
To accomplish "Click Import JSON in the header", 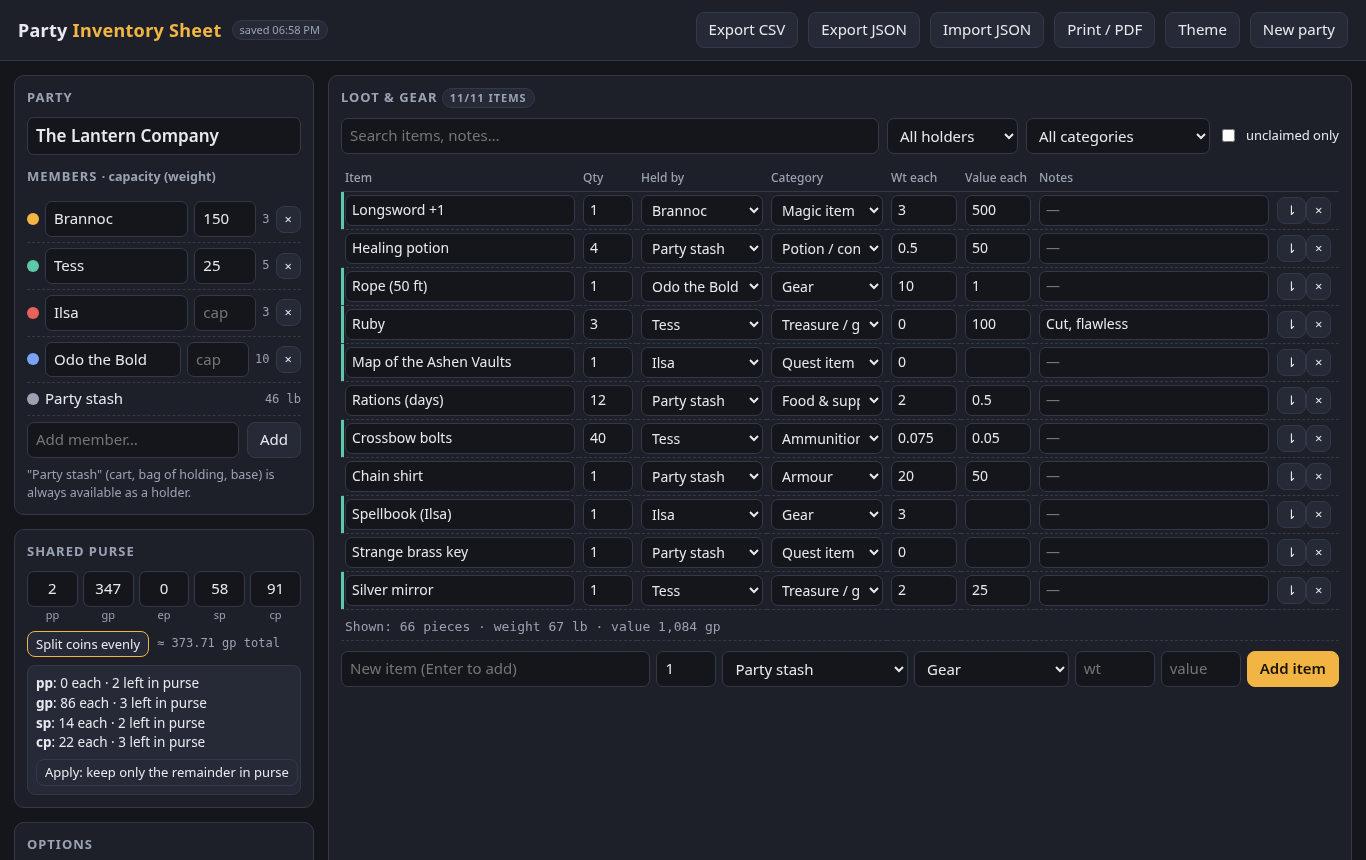I will [987, 30].
